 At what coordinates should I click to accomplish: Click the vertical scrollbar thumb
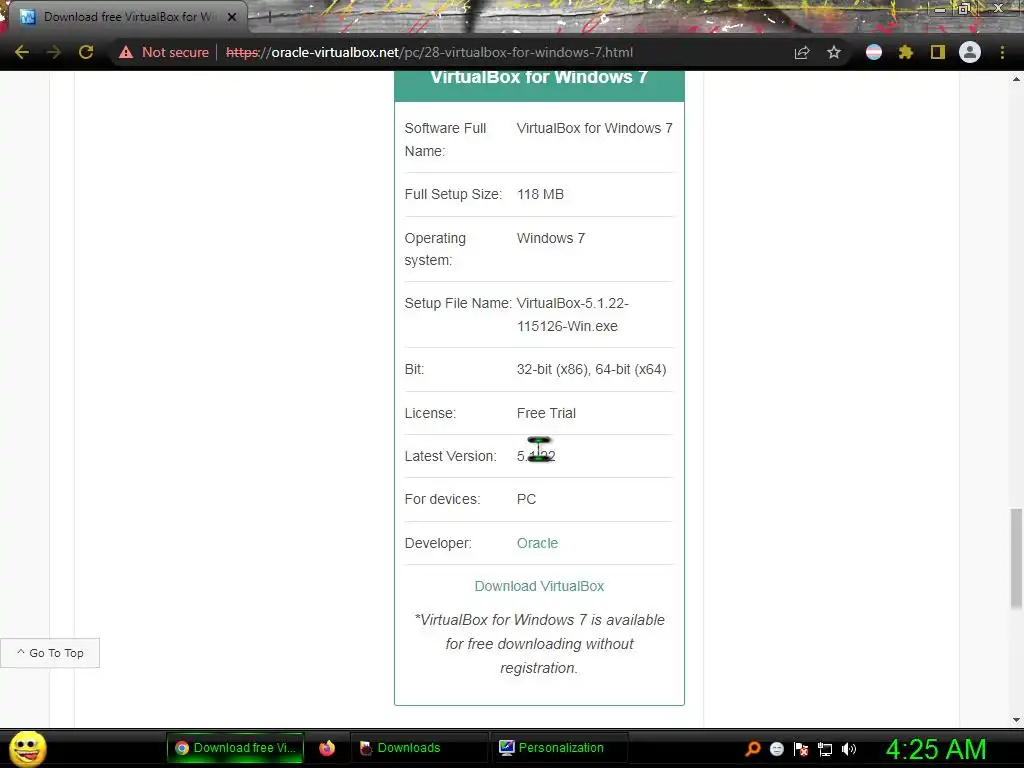1016,559
